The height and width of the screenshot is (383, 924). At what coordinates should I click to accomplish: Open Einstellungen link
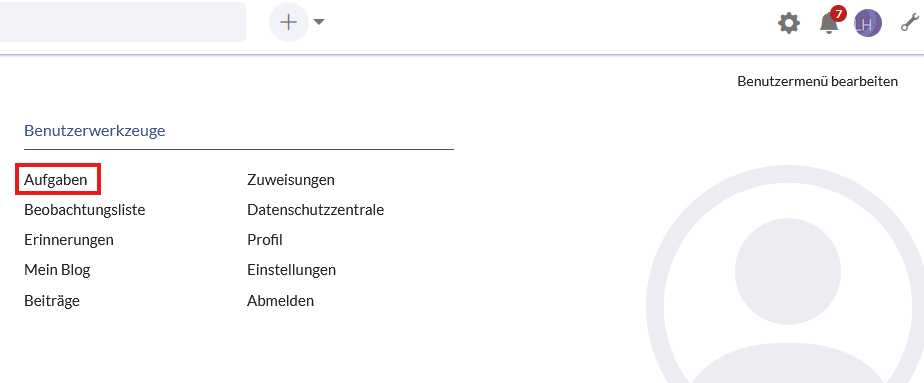tap(291, 270)
